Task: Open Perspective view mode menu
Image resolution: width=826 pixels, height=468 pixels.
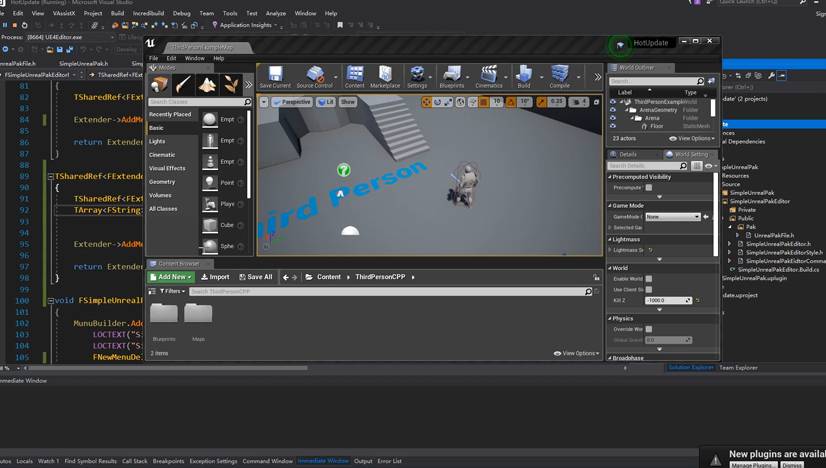Action: 292,102
